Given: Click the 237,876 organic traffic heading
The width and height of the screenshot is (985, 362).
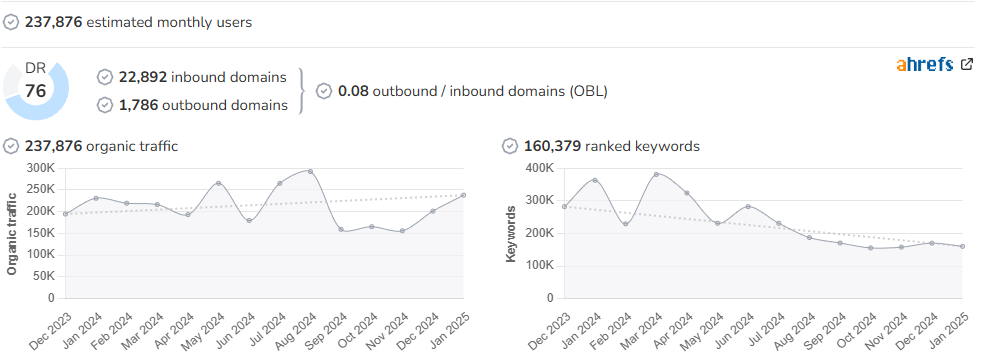Looking at the screenshot, I should pyautogui.click(x=101, y=146).
